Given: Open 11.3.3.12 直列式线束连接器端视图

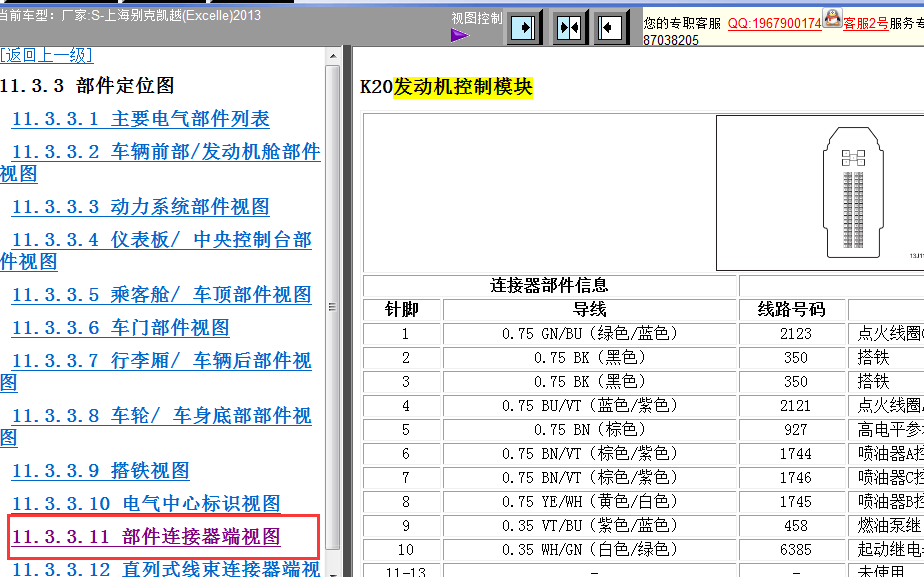Looking at the screenshot, I should click(x=166, y=569).
